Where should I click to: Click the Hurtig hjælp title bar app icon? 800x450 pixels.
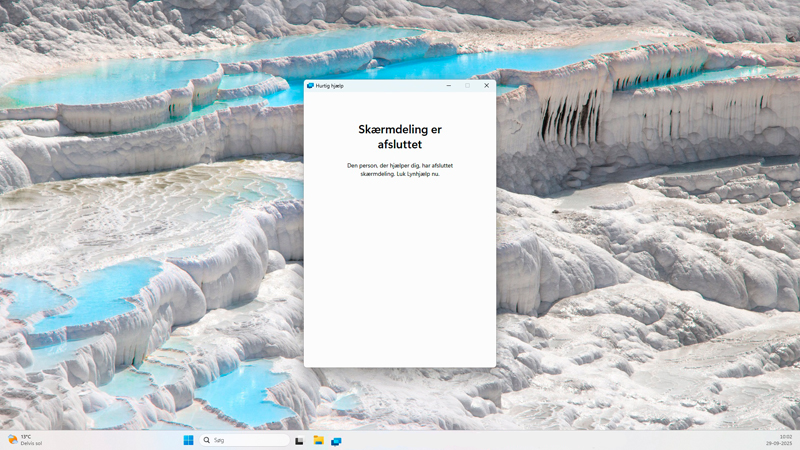tap(310, 86)
